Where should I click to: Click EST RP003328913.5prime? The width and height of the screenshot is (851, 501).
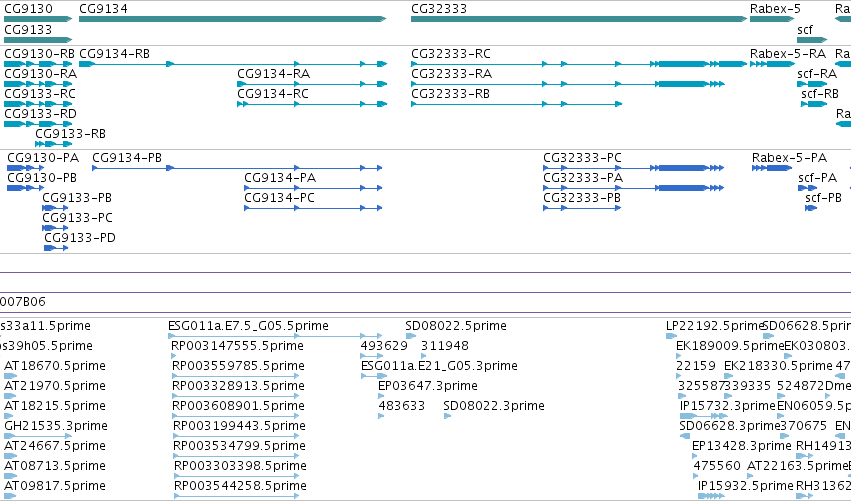tap(238, 386)
